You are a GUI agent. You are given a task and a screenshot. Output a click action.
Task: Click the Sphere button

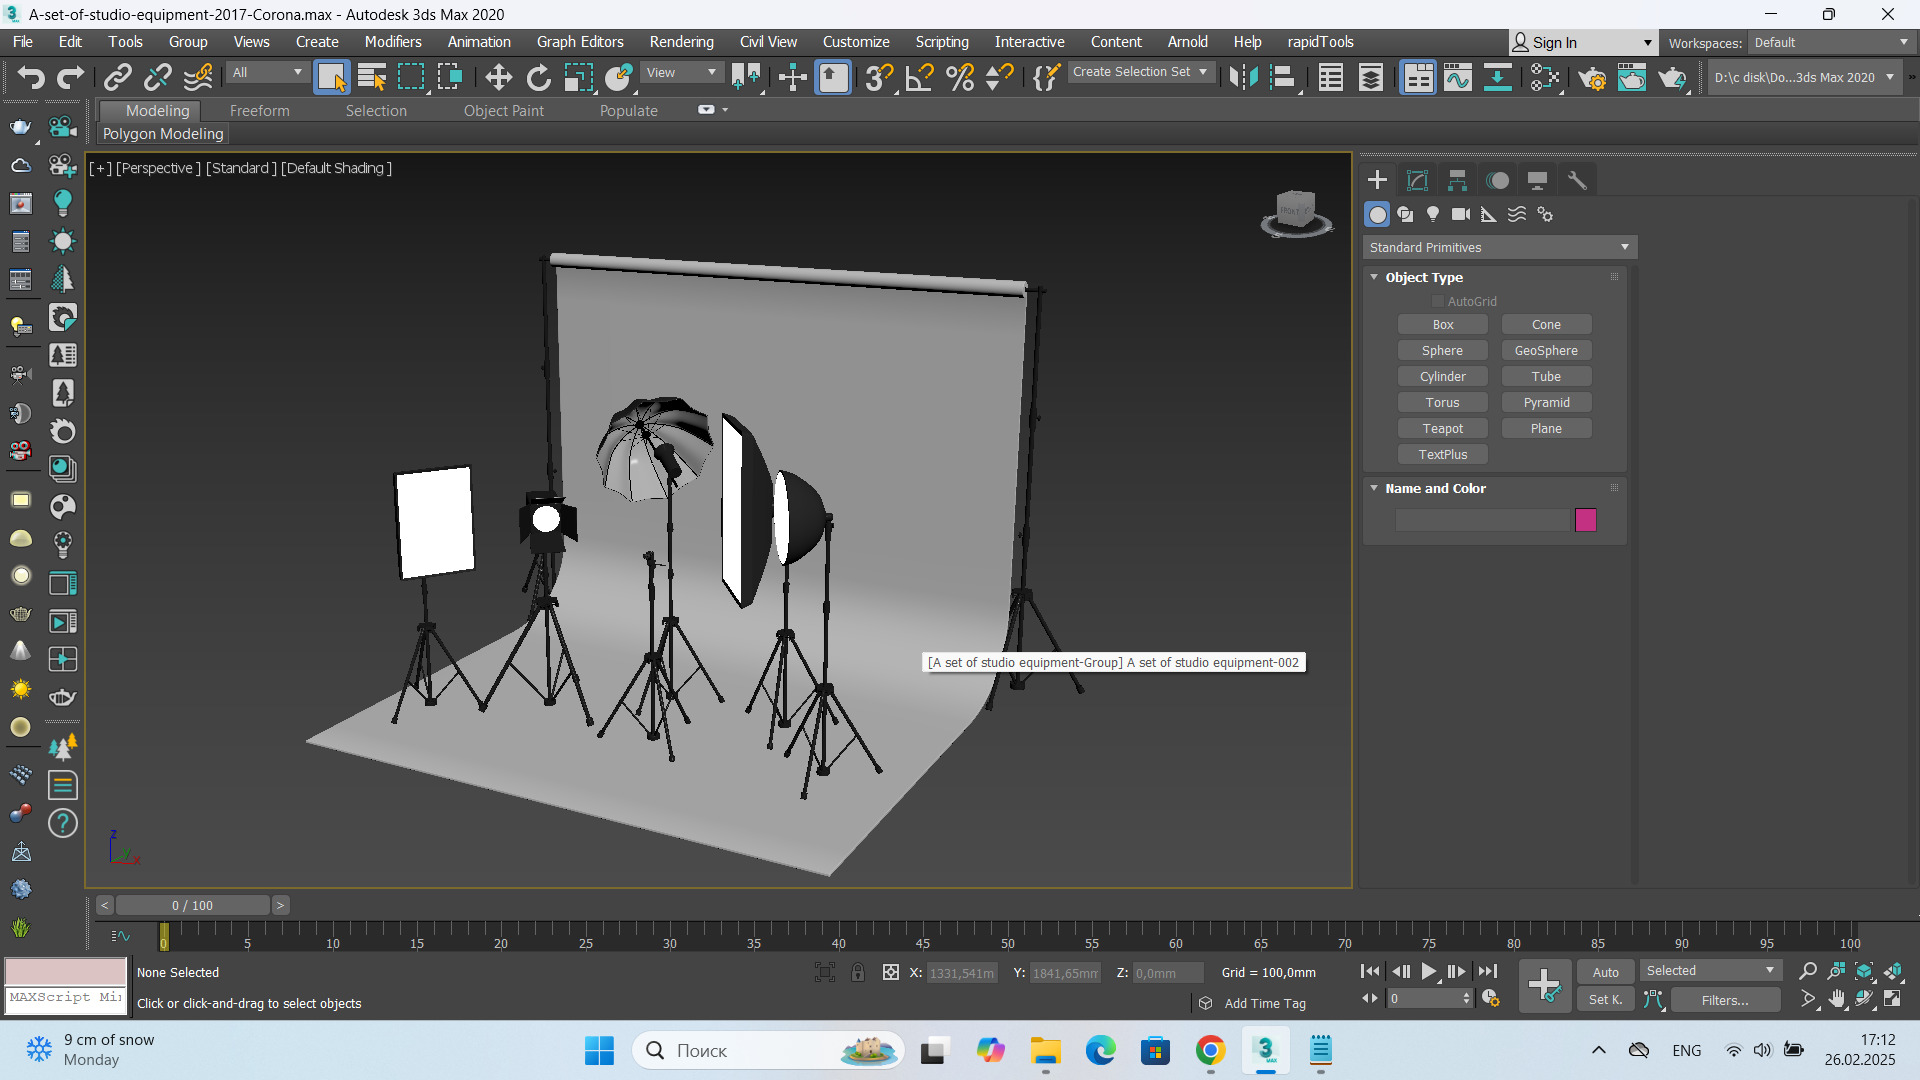[x=1442, y=351]
